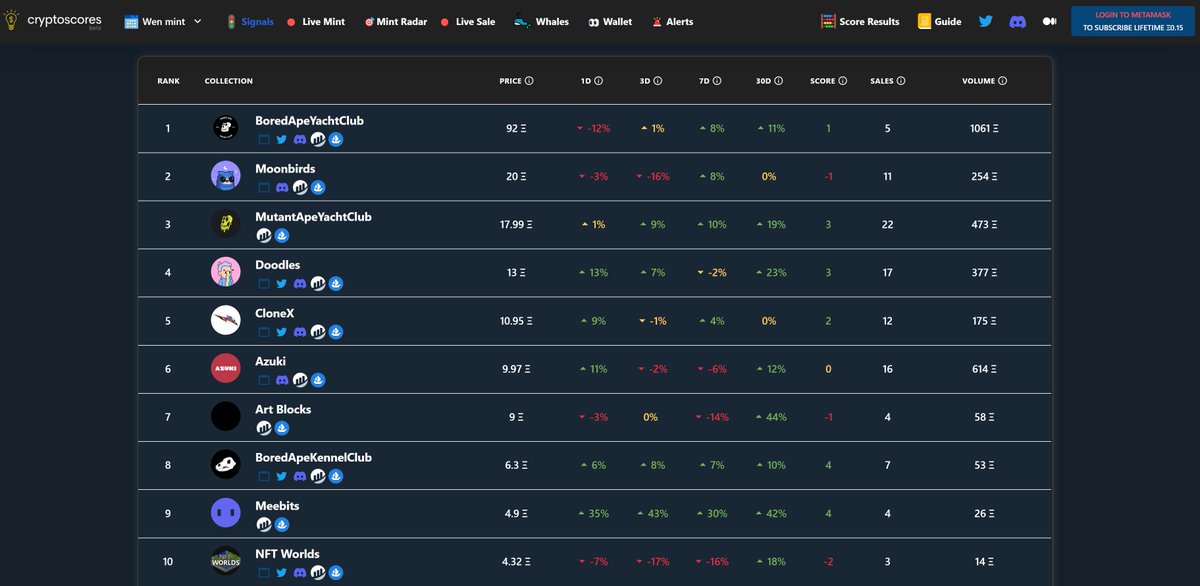1200x586 pixels.
Task: Open BoredApeYachtClub chart stats icon
Action: click(318, 139)
